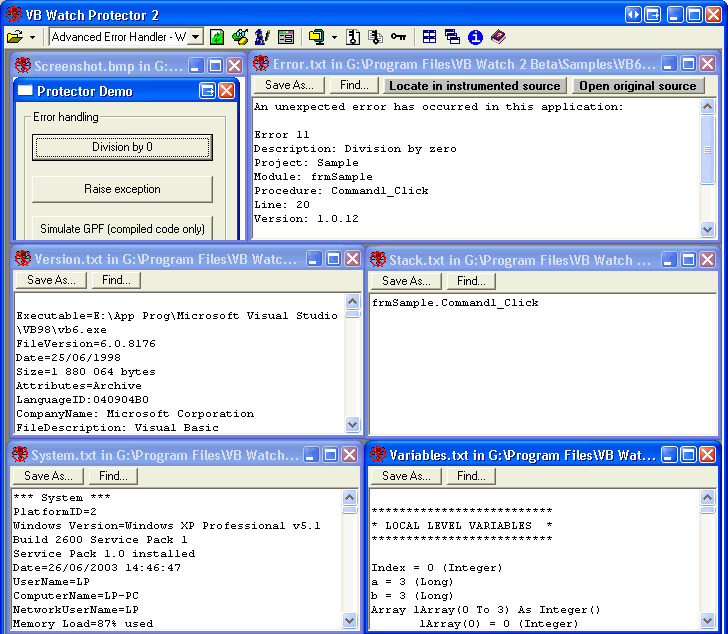Click the VB Watch Protector 2 title bug icon
This screenshot has height=634, width=728.
[14, 14]
